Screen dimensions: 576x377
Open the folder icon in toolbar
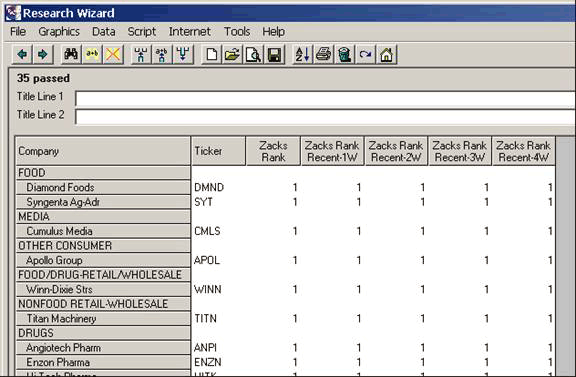[232, 55]
